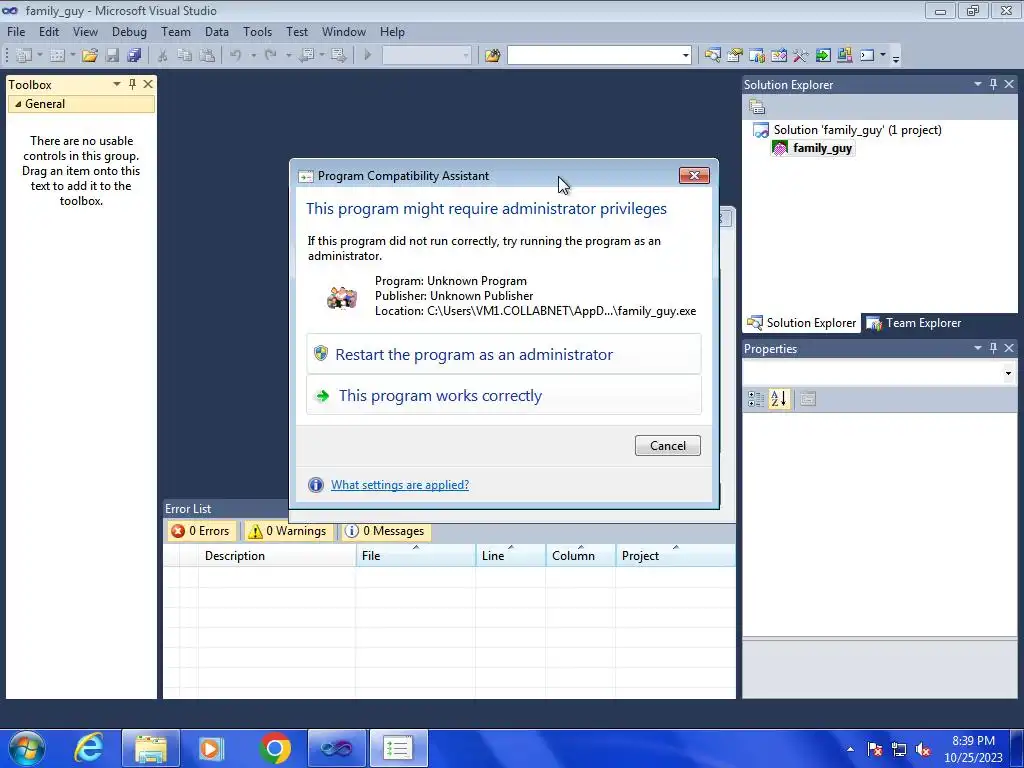1024x768 pixels.
Task: Click Cancel in Program Compatibility Assistant
Action: click(x=667, y=445)
